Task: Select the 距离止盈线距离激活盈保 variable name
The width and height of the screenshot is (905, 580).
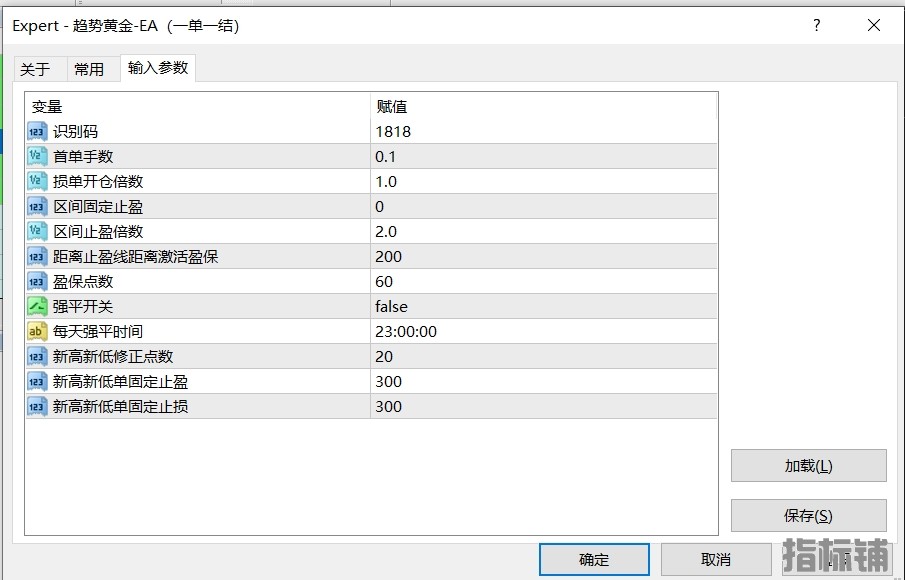Action: coord(136,256)
